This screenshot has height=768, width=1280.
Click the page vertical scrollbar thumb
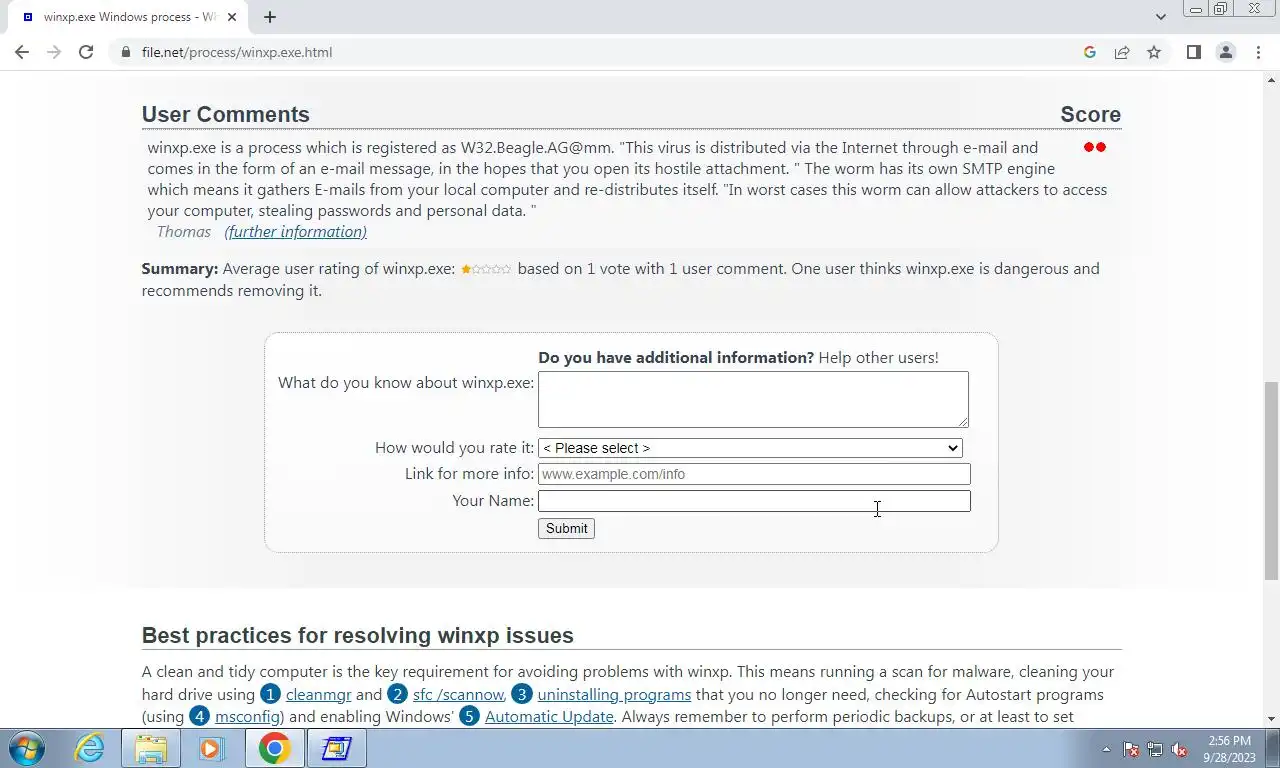click(1271, 480)
